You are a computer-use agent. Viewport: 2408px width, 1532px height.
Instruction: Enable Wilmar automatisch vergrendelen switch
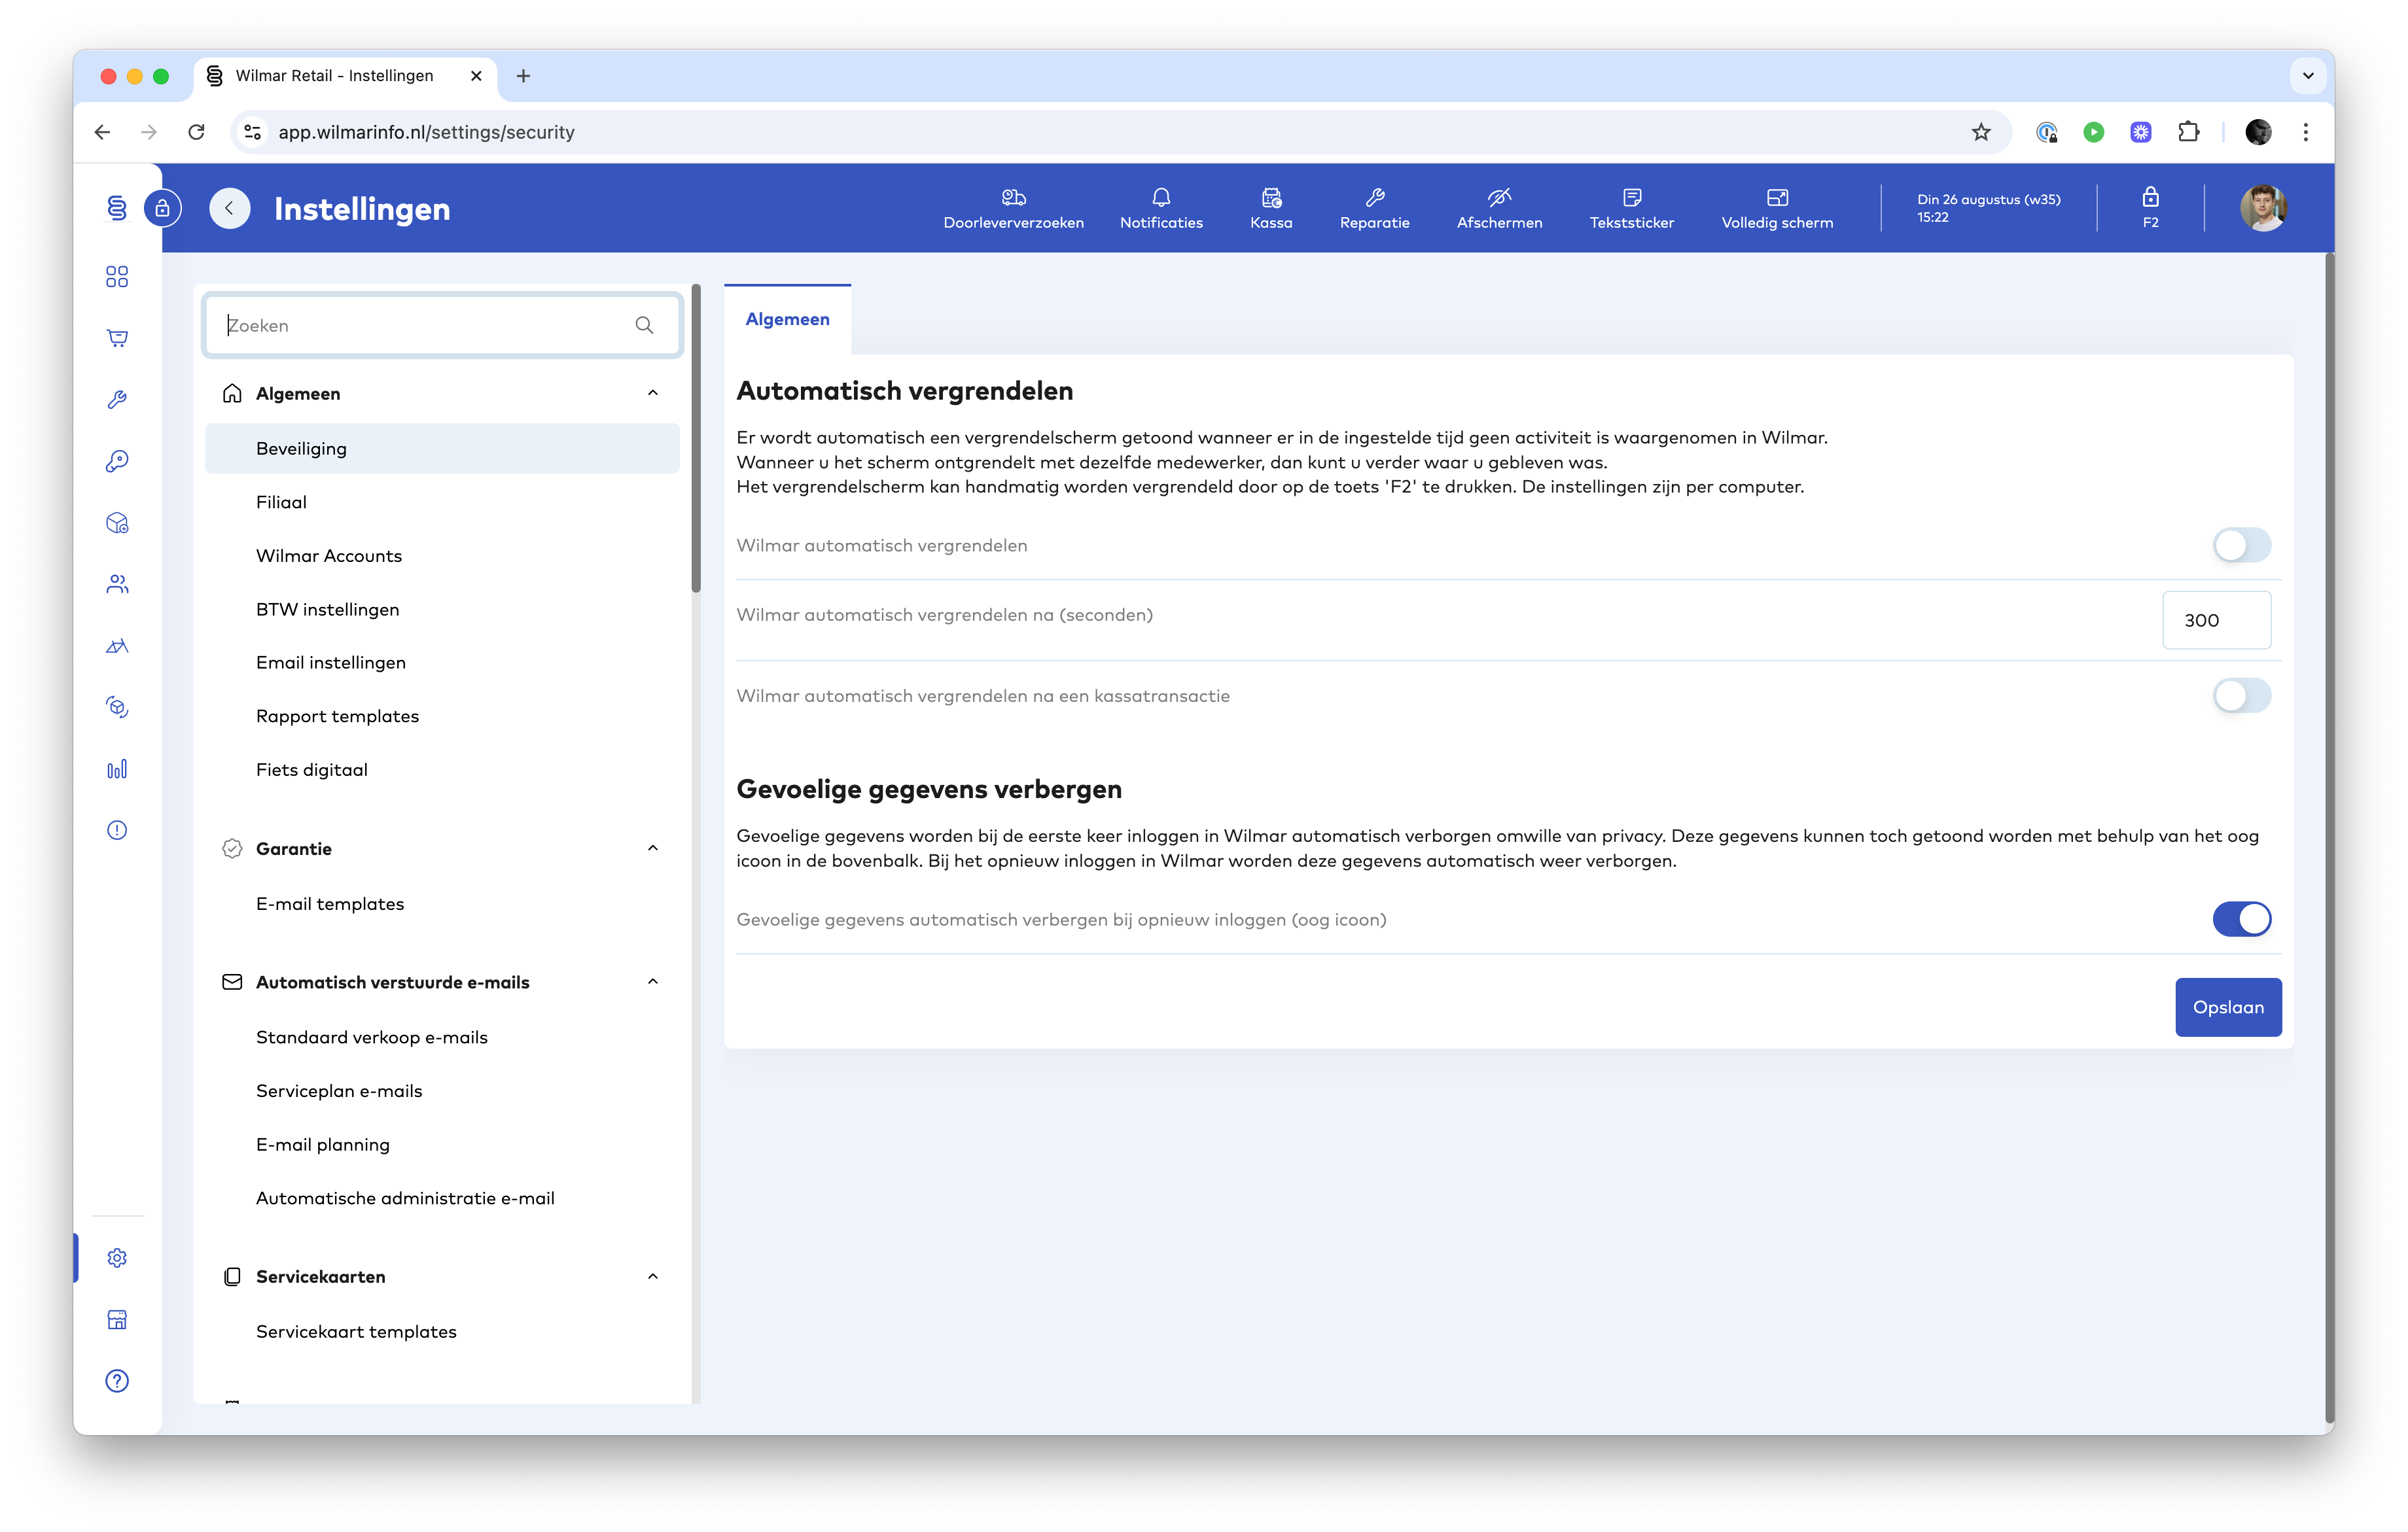pyautogui.click(x=2241, y=545)
